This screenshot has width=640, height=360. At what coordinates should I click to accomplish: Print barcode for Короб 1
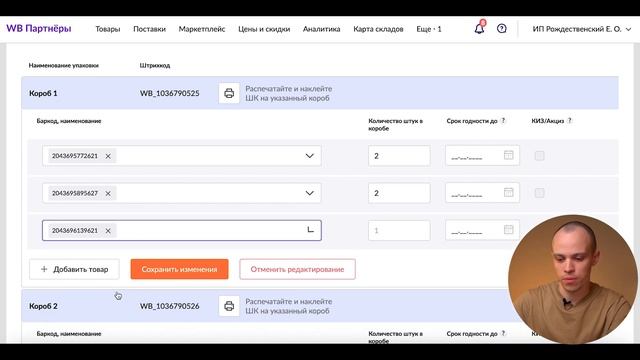click(229, 93)
